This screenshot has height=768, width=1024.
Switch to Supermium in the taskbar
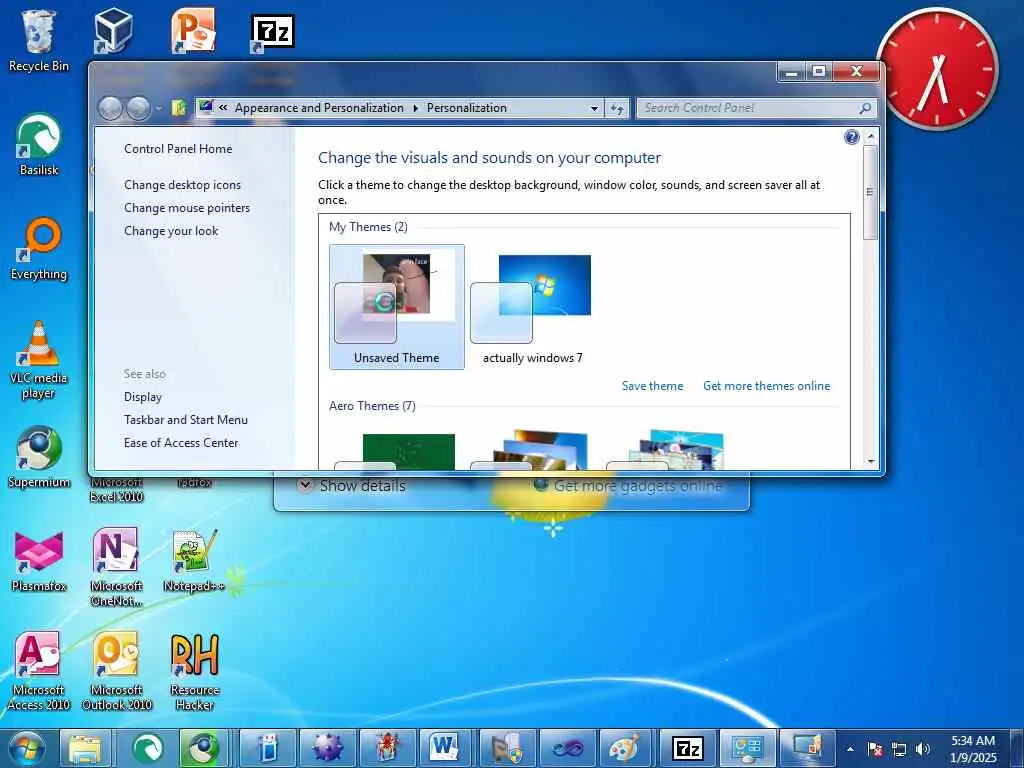204,748
